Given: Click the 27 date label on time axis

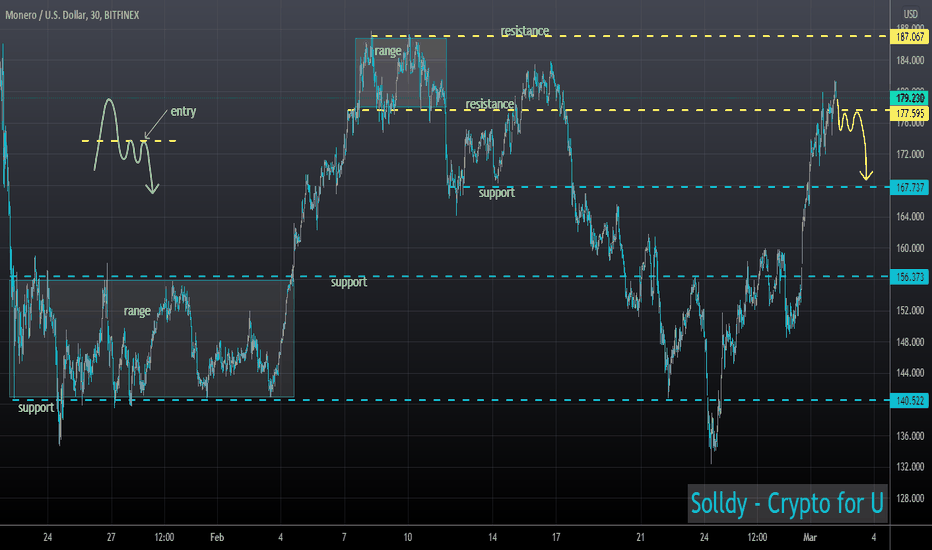Looking at the screenshot, I should click(111, 538).
